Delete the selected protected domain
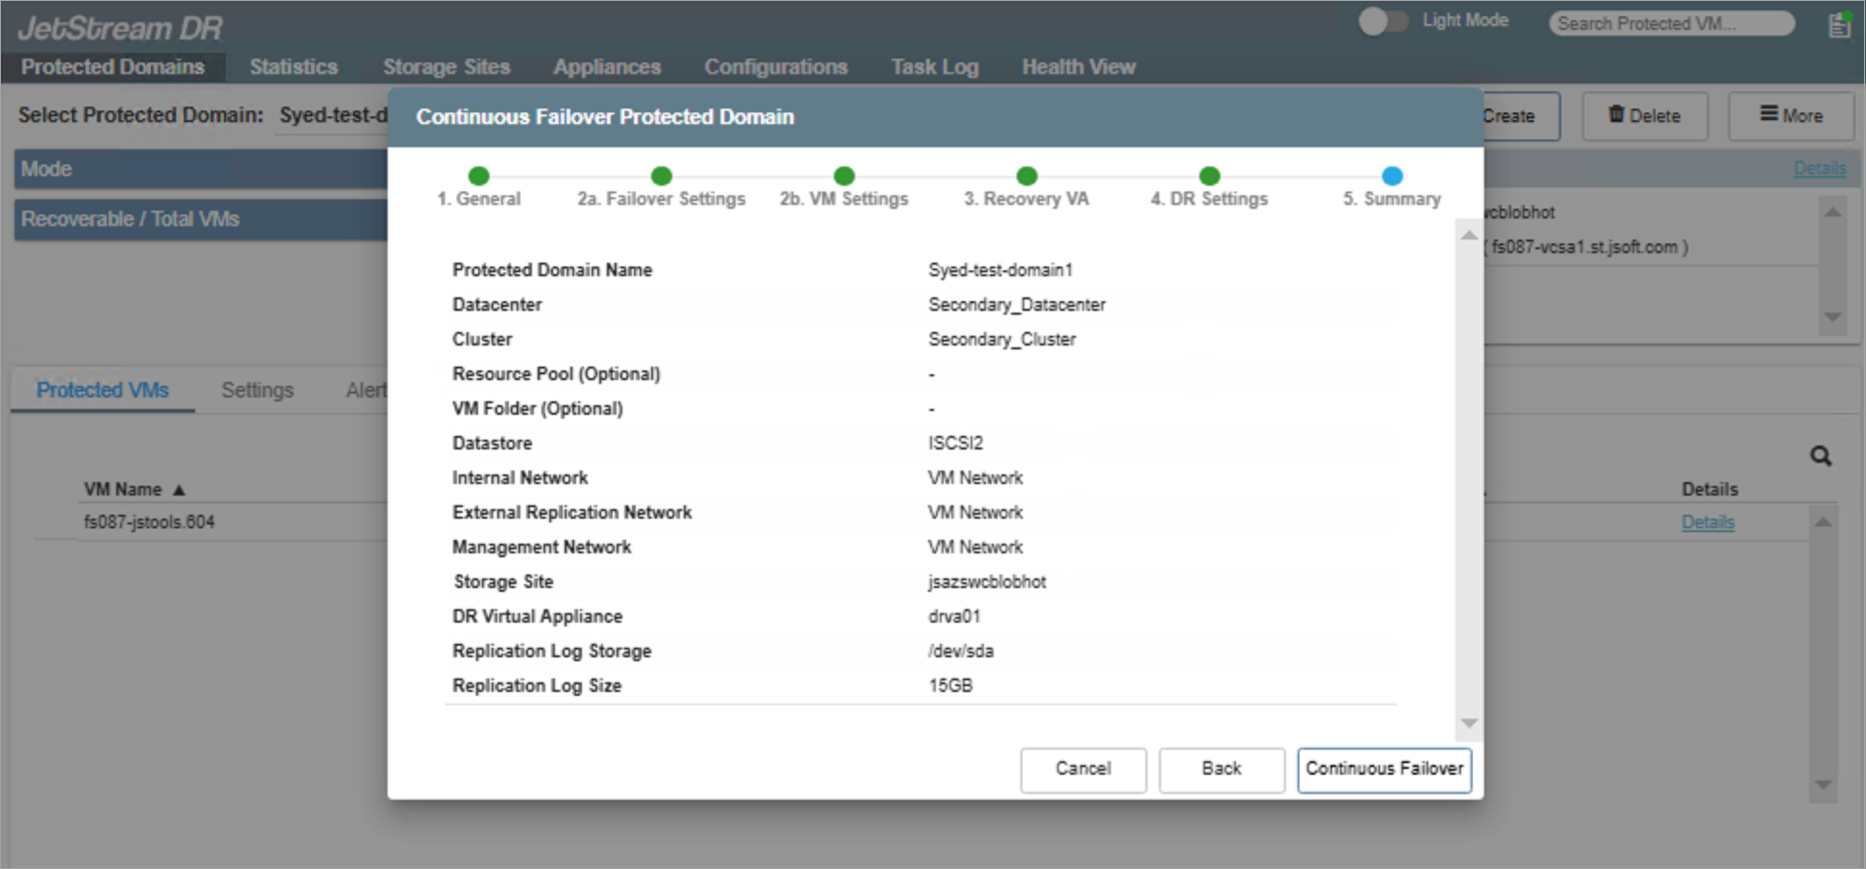This screenshot has width=1866, height=869. pos(1644,116)
